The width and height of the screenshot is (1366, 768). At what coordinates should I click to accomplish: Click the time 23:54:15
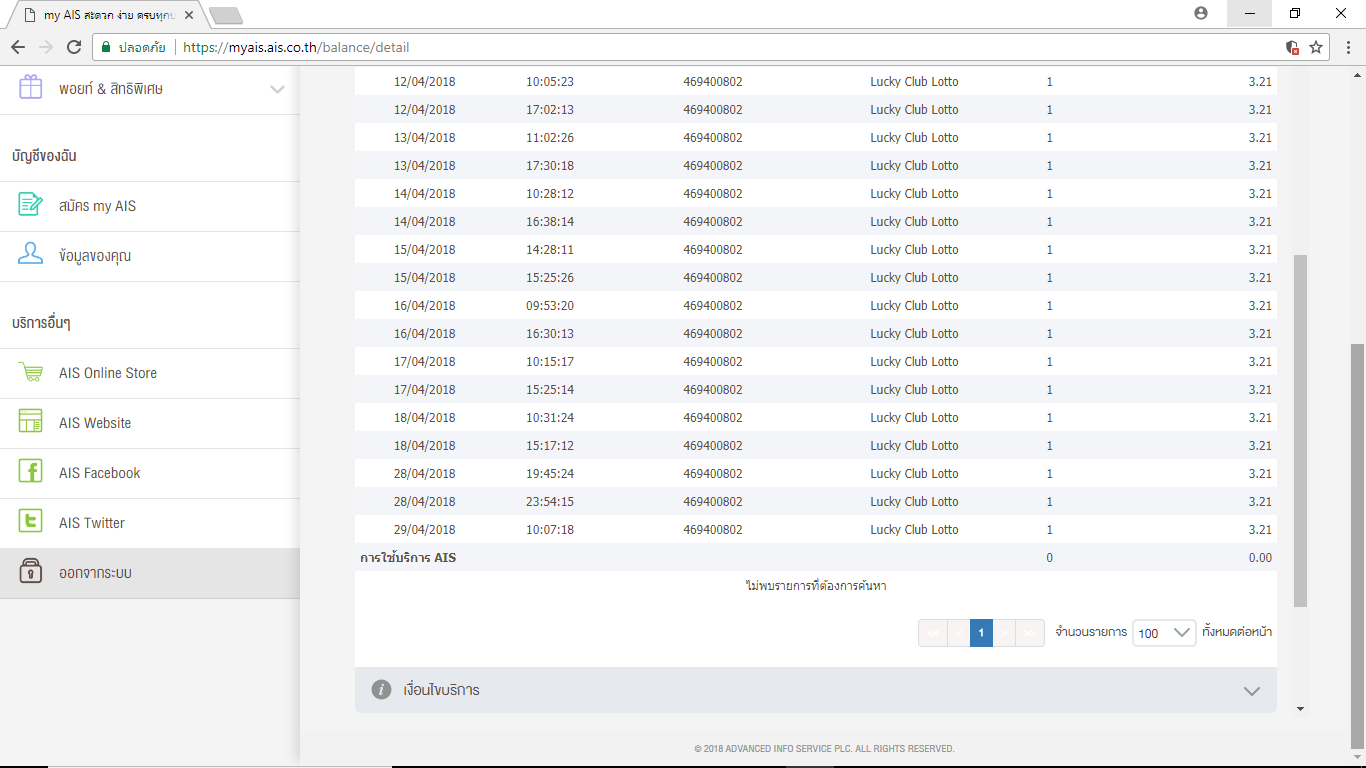550,501
